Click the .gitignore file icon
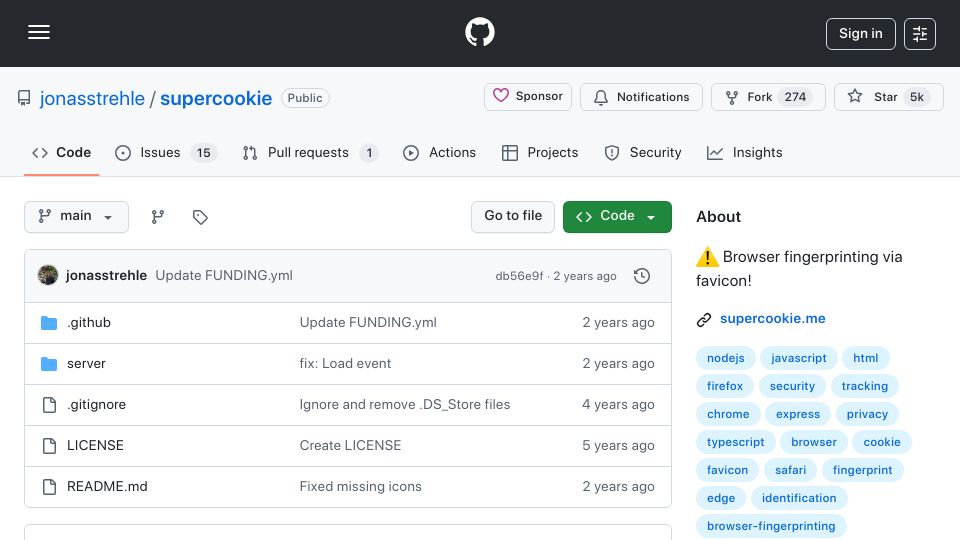Viewport: 960px width, 540px height. (49, 405)
